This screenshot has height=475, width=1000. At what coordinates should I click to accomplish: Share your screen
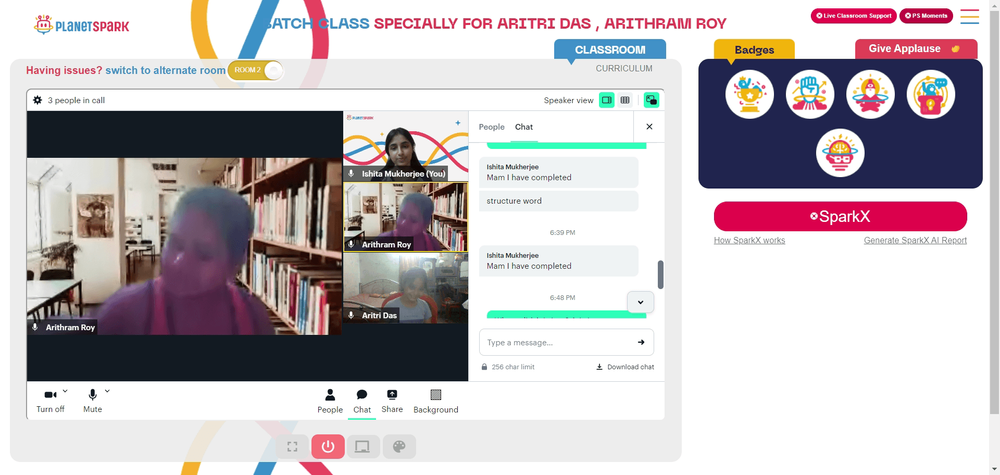click(x=392, y=401)
